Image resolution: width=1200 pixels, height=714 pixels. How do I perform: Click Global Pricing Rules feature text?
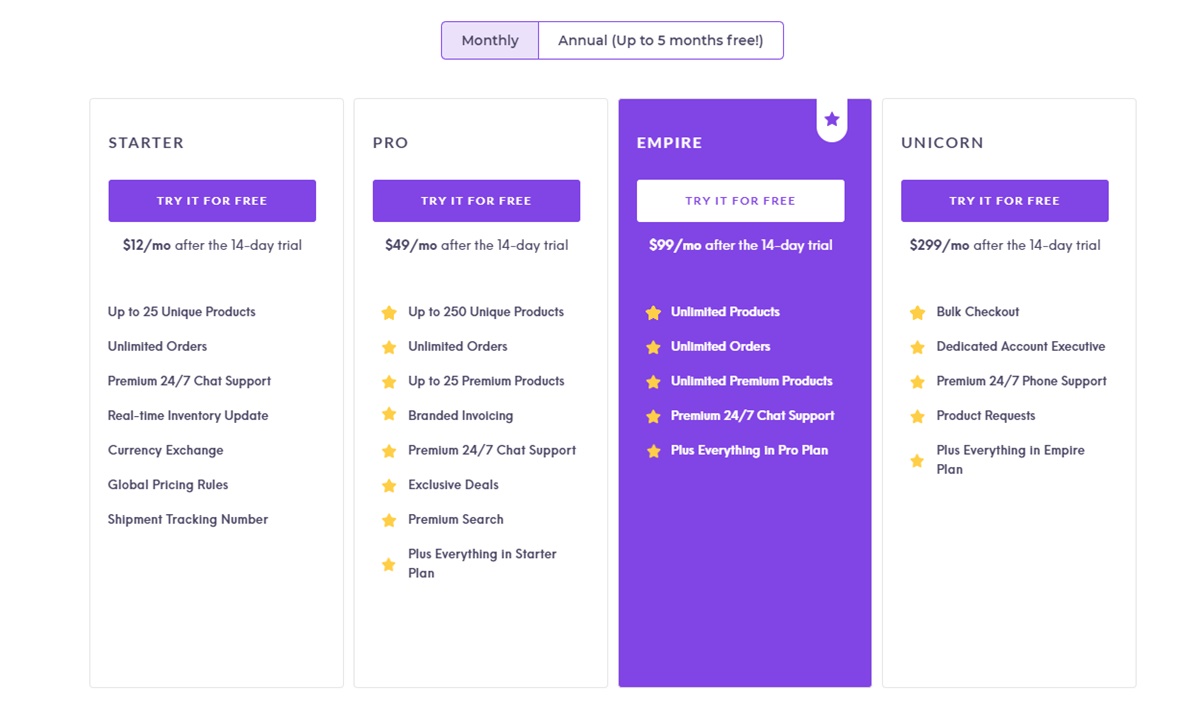[x=168, y=485]
